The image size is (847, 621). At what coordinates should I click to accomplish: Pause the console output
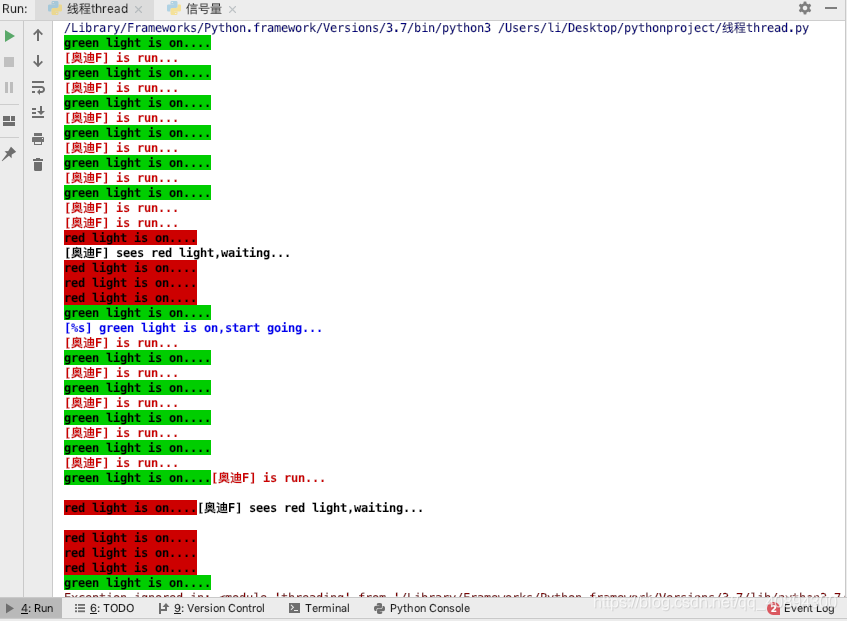pos(9,87)
